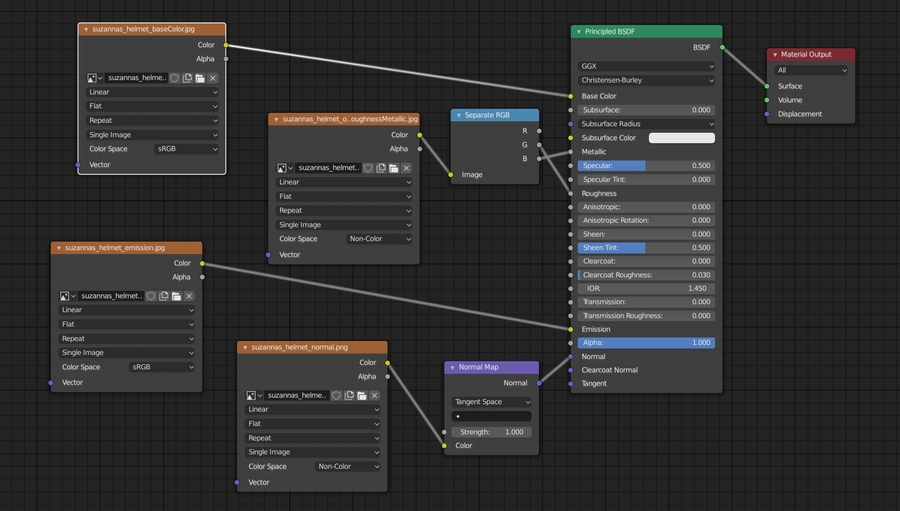
Task: Click the Color output socket of baseColor node
Action: point(226,45)
